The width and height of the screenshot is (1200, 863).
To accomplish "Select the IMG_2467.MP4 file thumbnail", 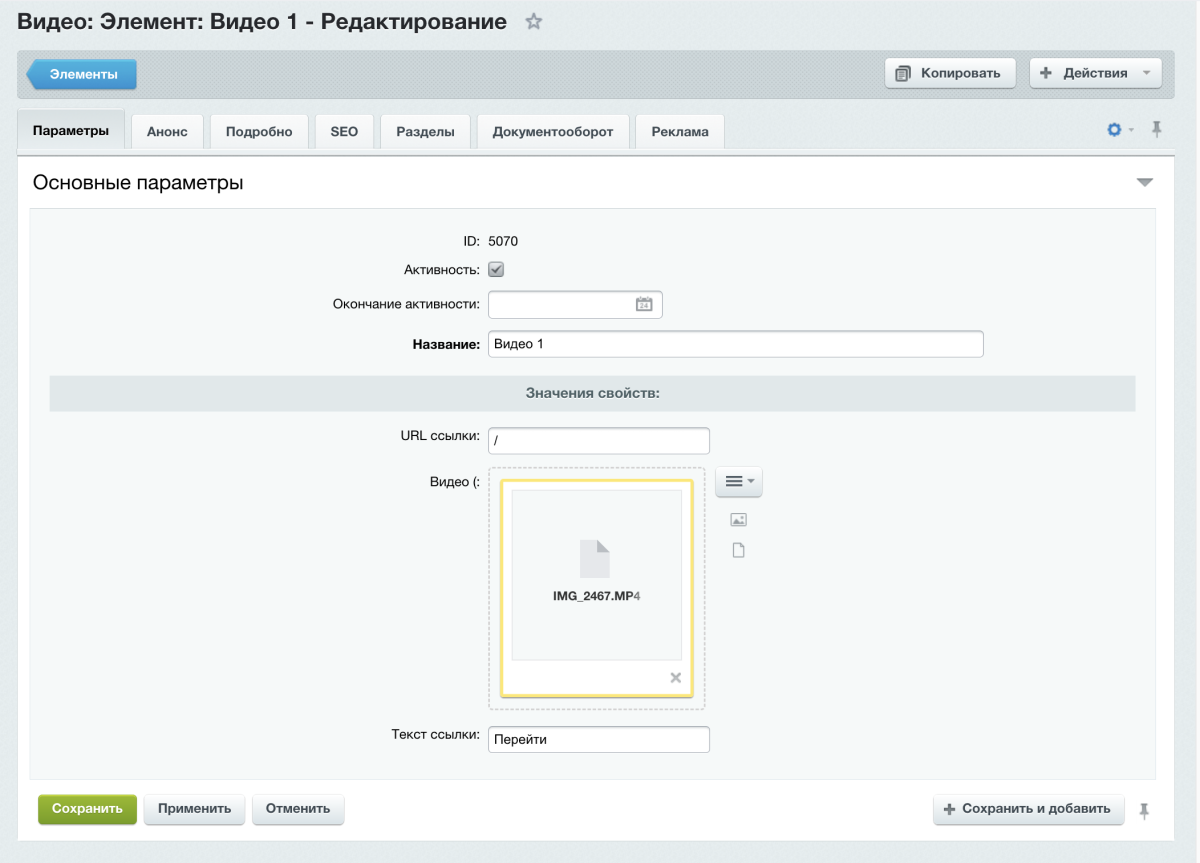I will 596,574.
